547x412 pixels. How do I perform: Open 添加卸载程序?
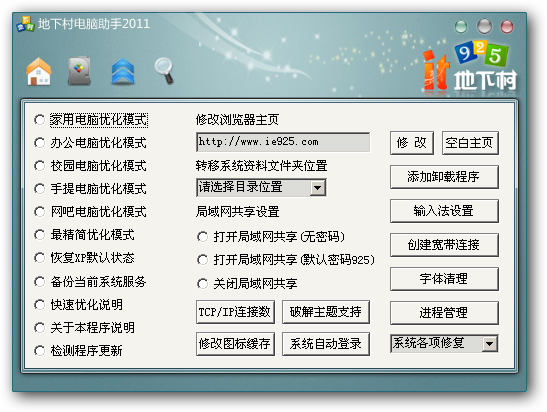tap(444, 177)
